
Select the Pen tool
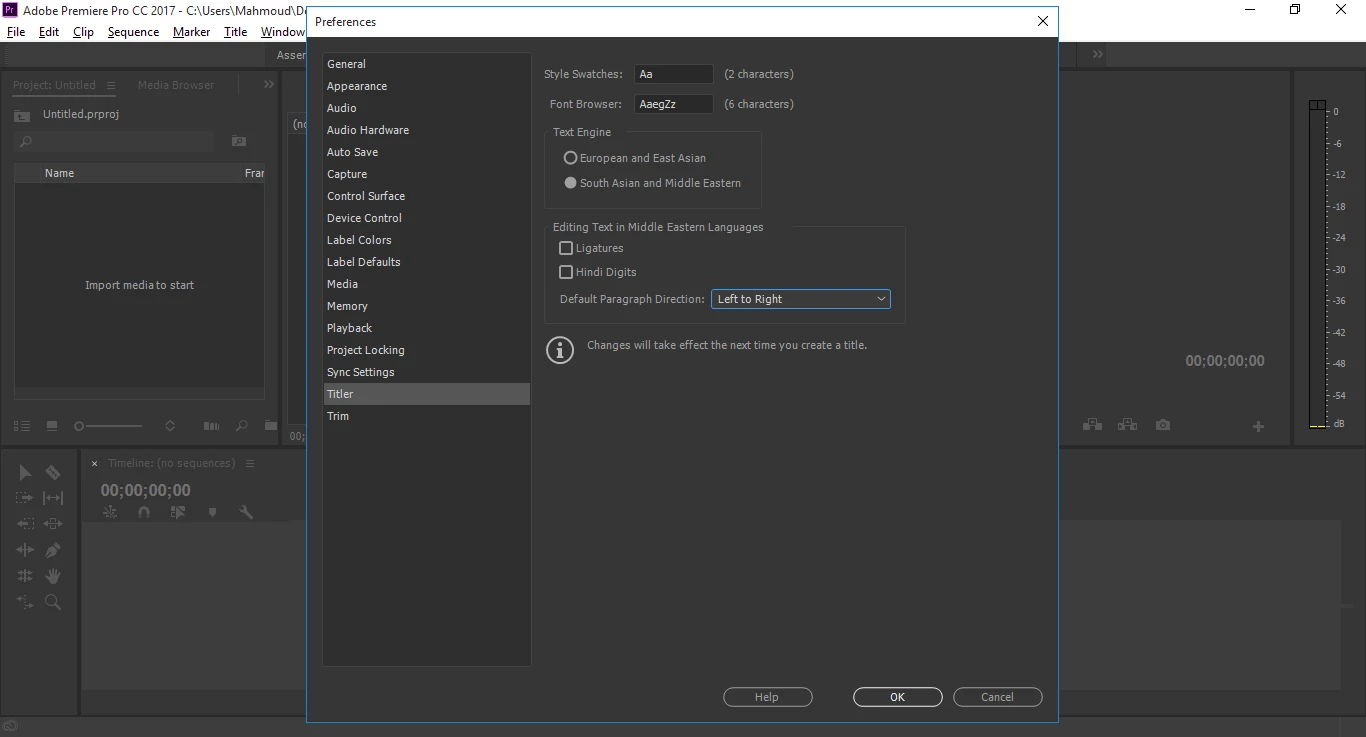tap(53, 550)
